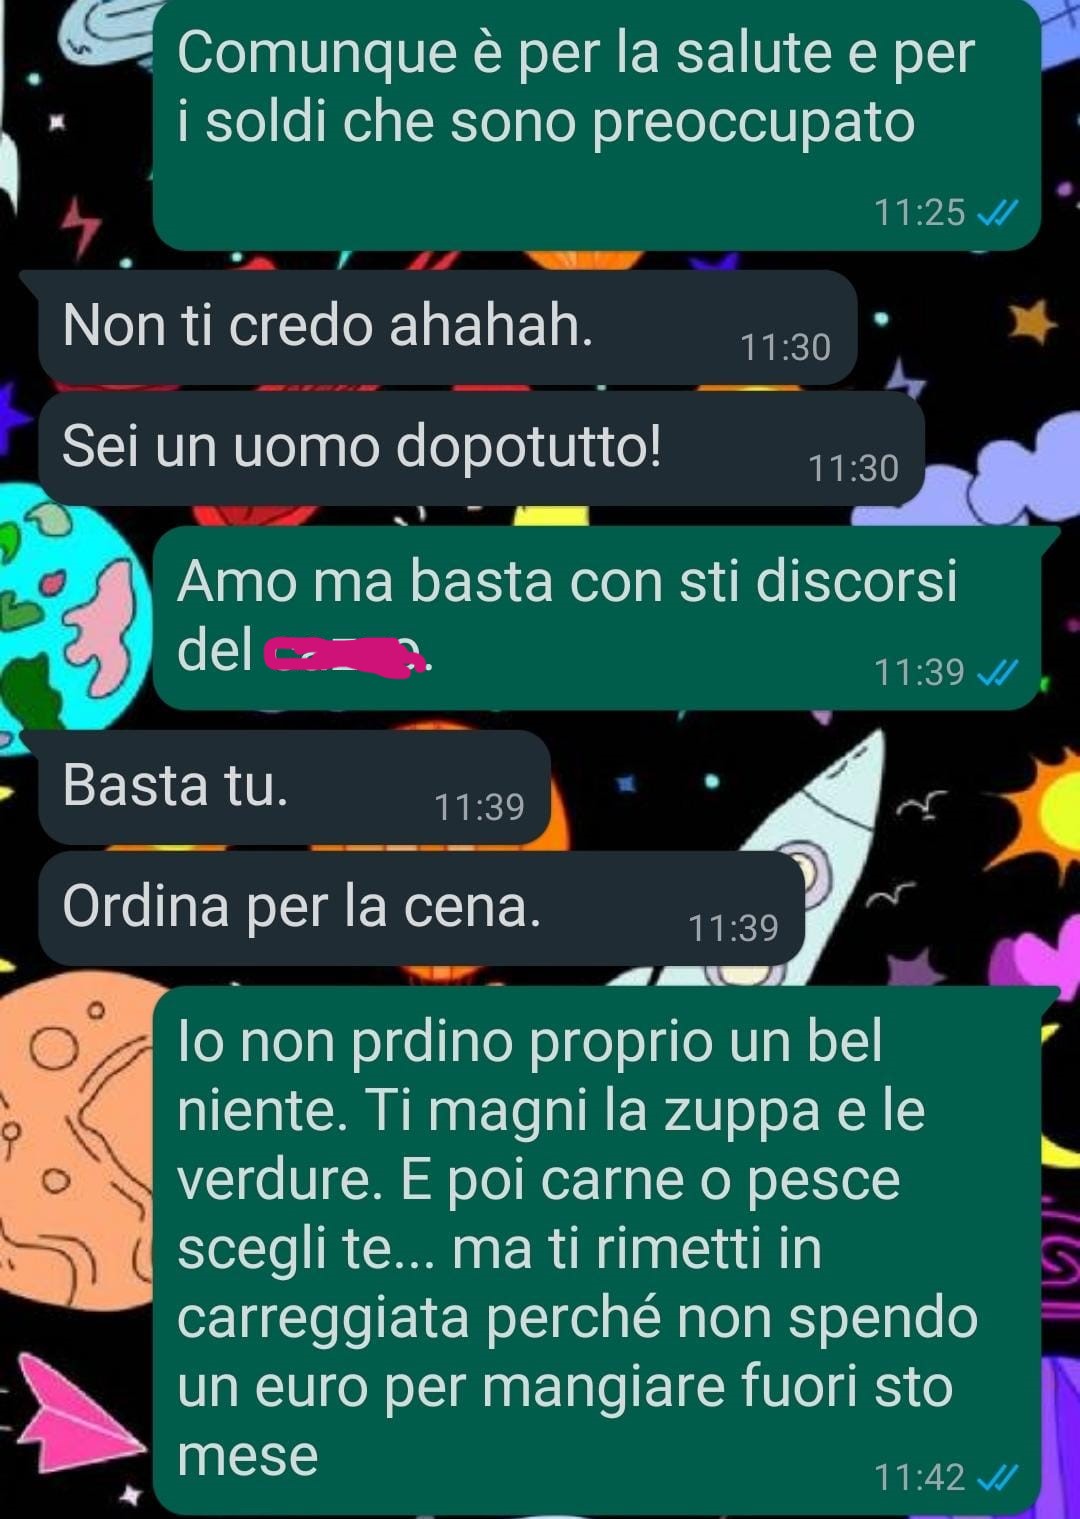Tap the long 'Io non prdino proprio' message
The height and width of the screenshot is (1519, 1080).
(596, 1249)
